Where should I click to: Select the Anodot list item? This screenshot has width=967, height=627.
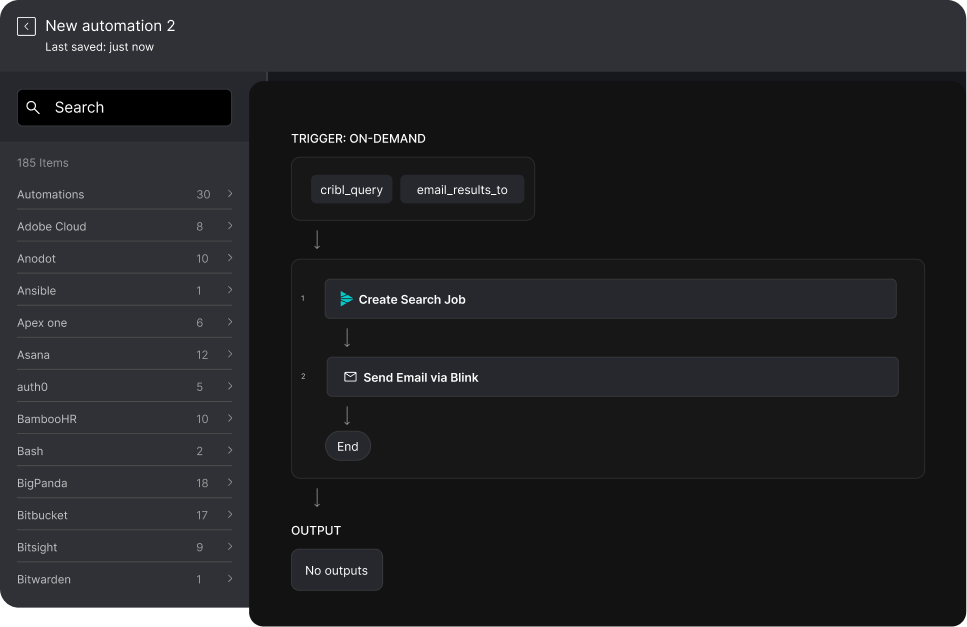125,258
